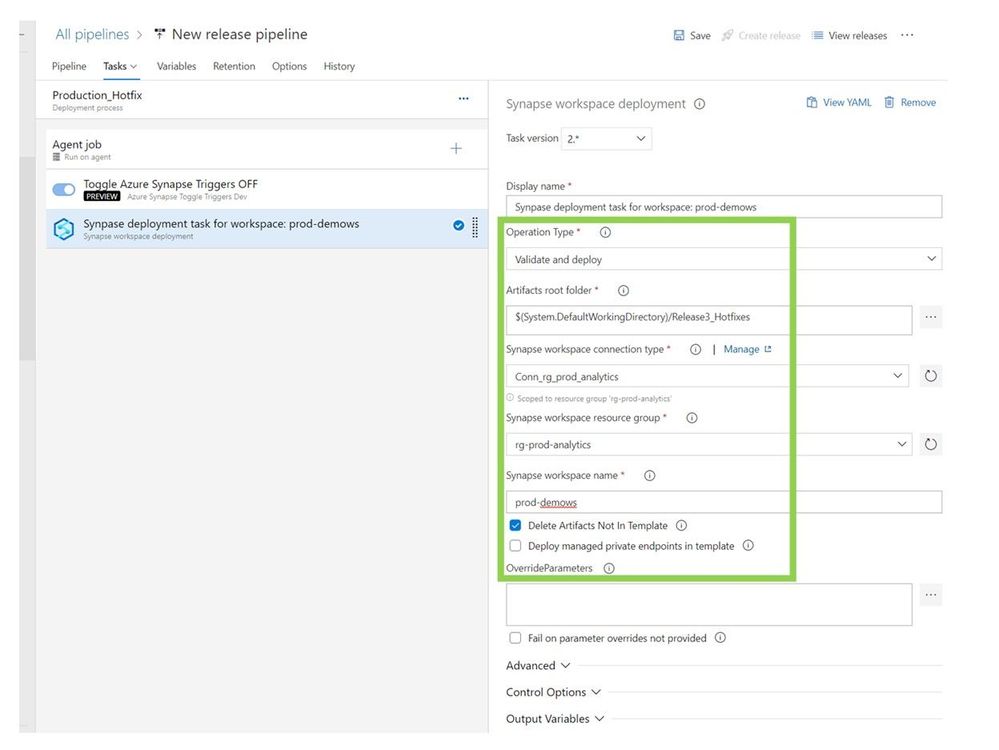This screenshot has height=750, width=999.
Task: Browse the Artifacts root folder with the ellipsis button
Action: 930,318
